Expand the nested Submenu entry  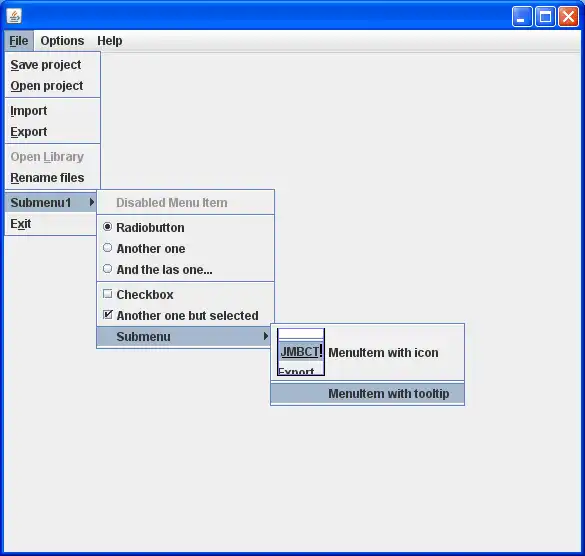click(x=184, y=337)
